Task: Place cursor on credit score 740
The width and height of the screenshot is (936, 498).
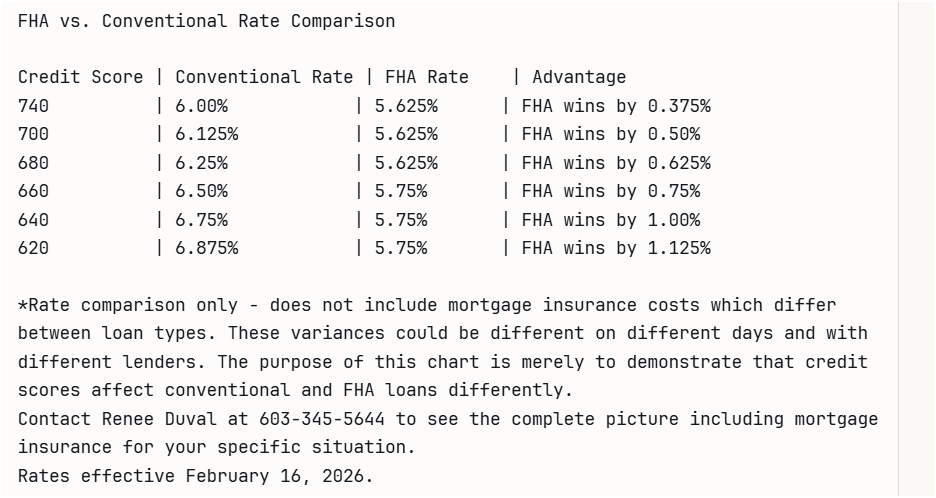Action: point(33,106)
